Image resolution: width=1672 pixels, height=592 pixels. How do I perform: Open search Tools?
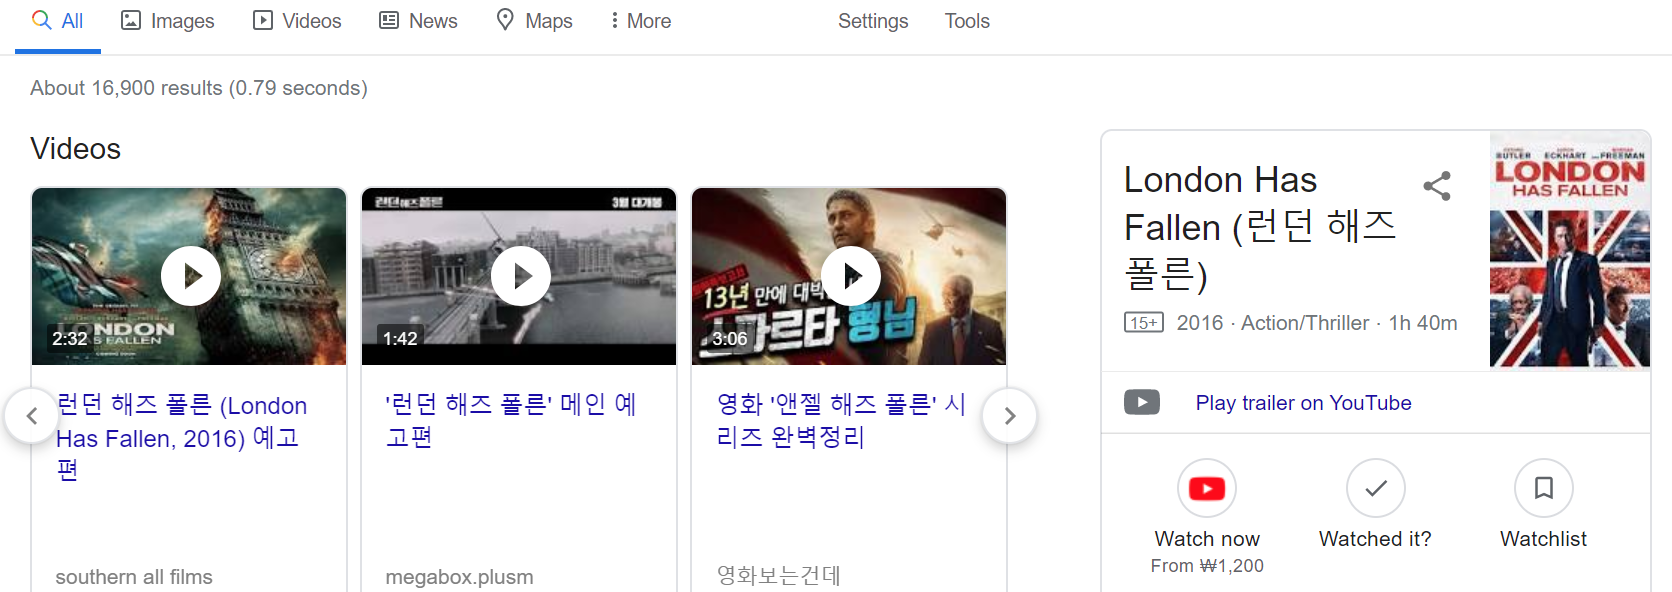point(967,21)
